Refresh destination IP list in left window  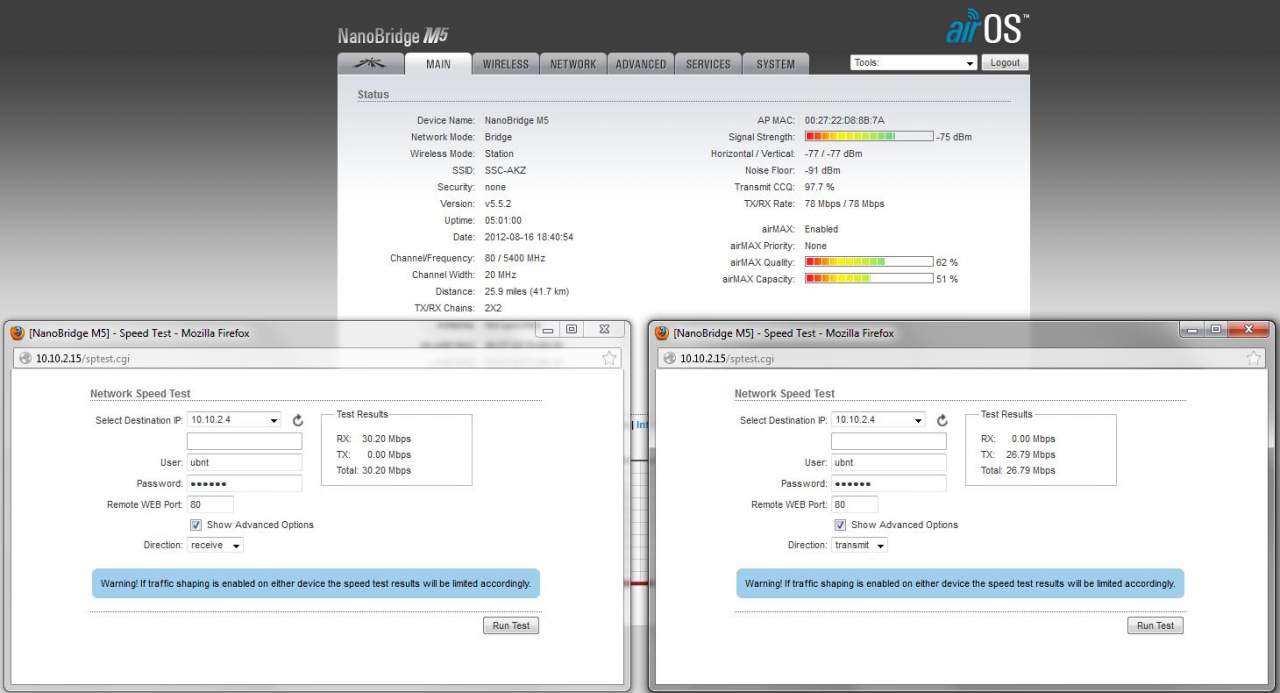(298, 421)
